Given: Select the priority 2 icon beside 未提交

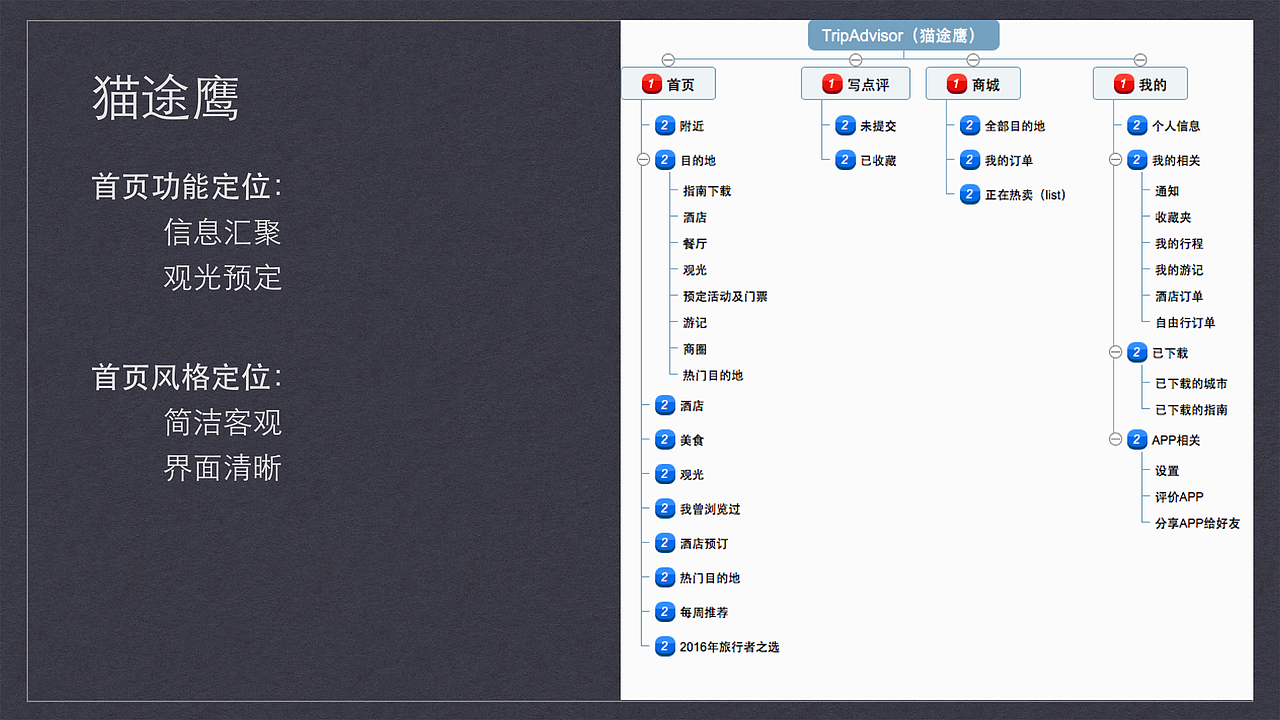Looking at the screenshot, I should (x=845, y=126).
